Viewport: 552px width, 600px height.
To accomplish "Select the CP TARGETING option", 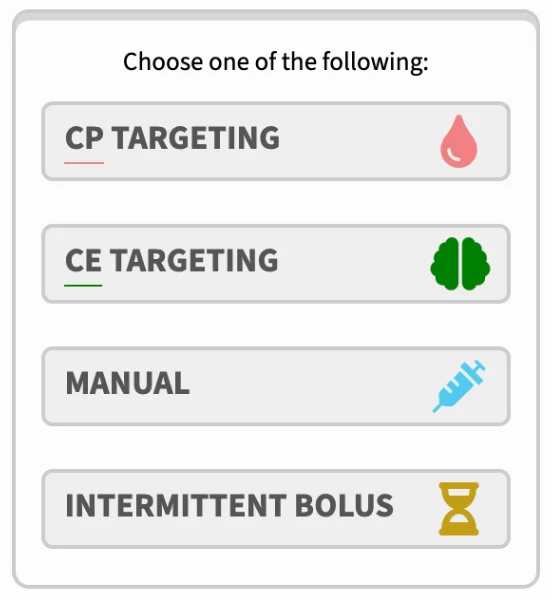I will coord(276,141).
